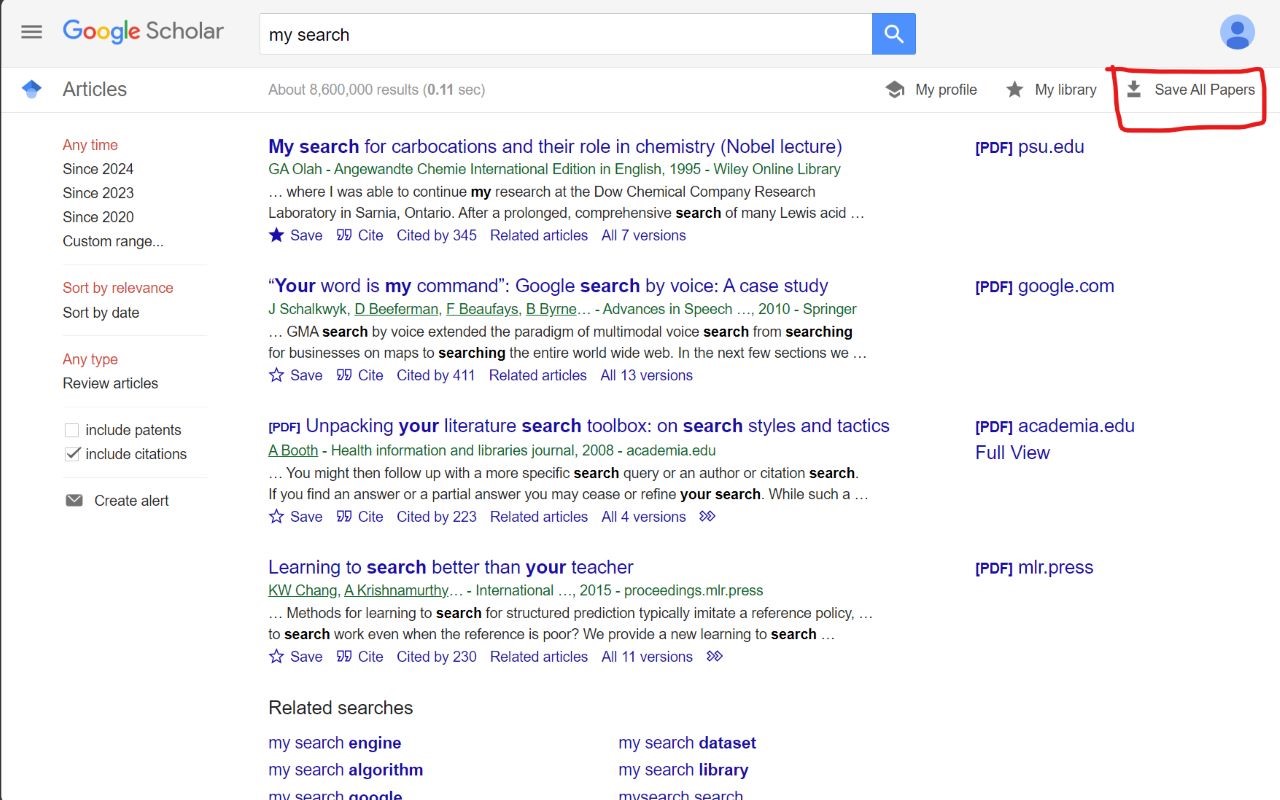Click the filled star on Olah carbocations result

click(x=277, y=235)
